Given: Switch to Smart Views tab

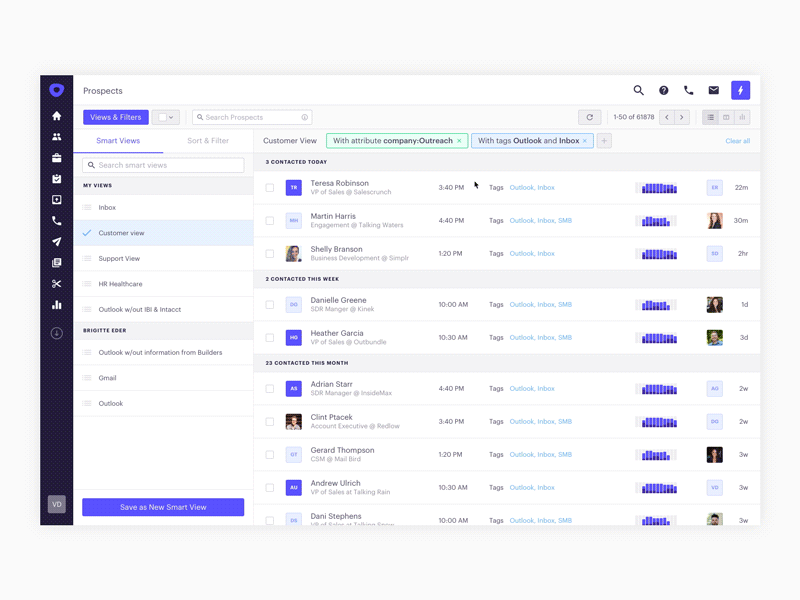Looking at the screenshot, I should tap(118, 141).
